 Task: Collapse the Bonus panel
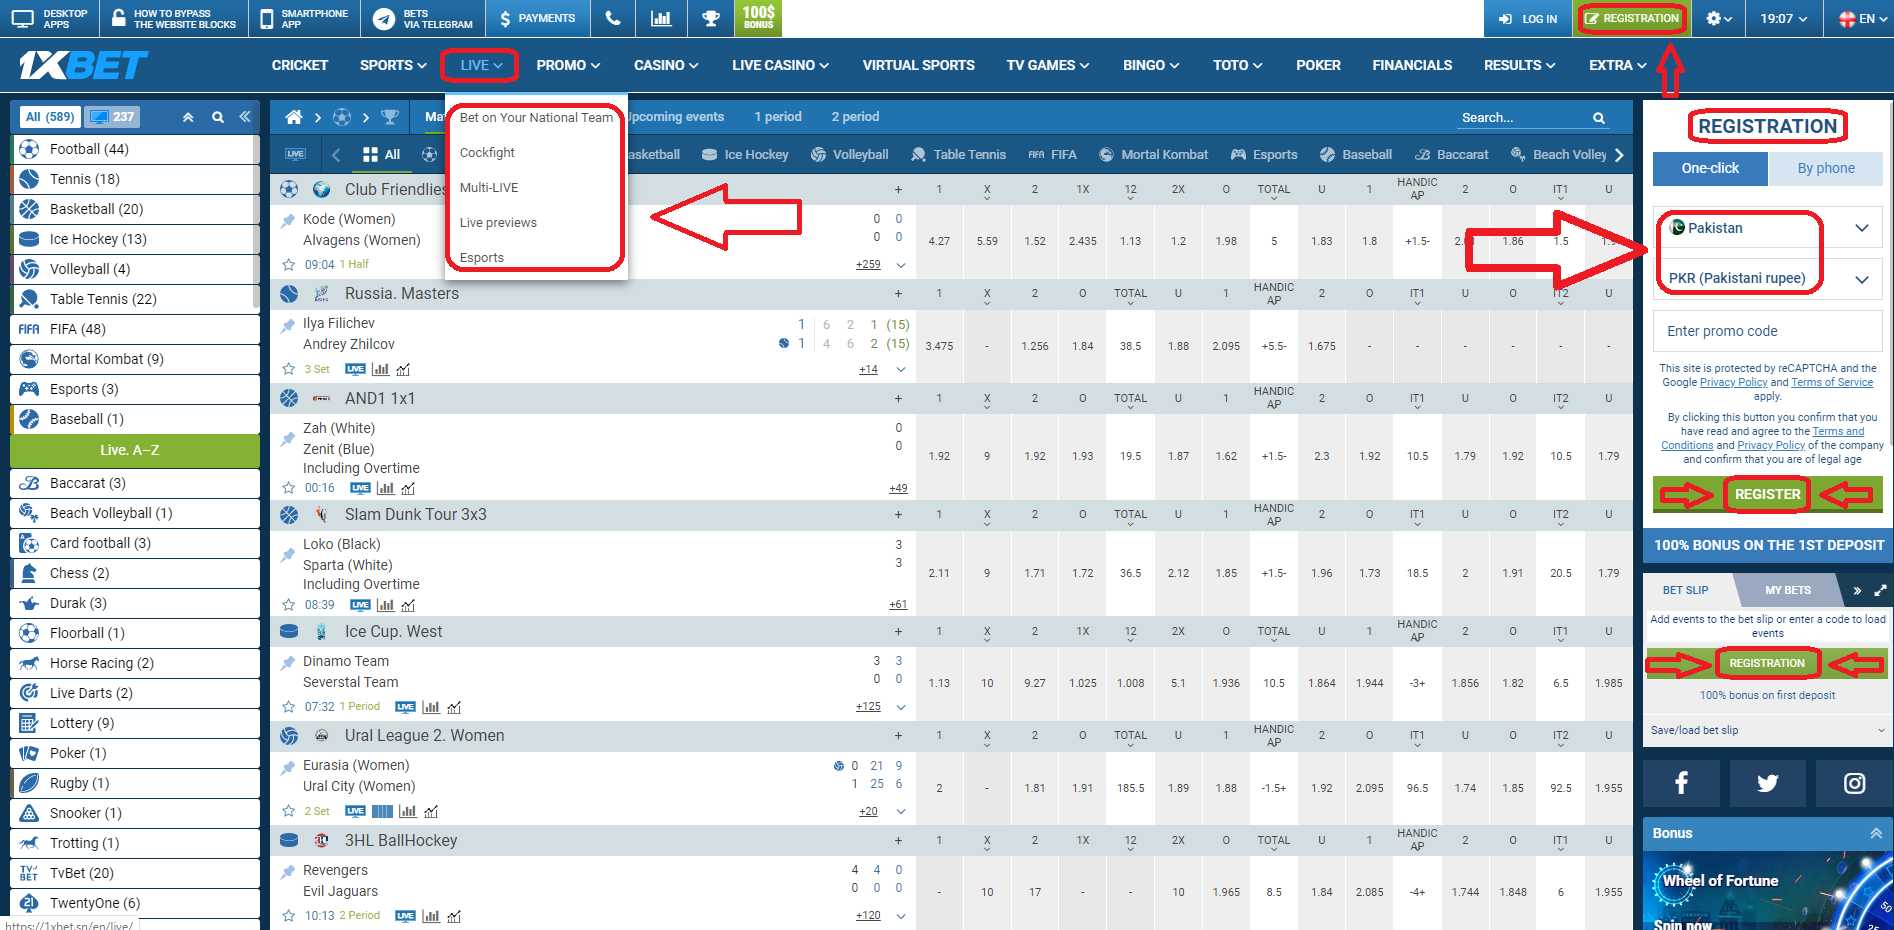point(1876,833)
